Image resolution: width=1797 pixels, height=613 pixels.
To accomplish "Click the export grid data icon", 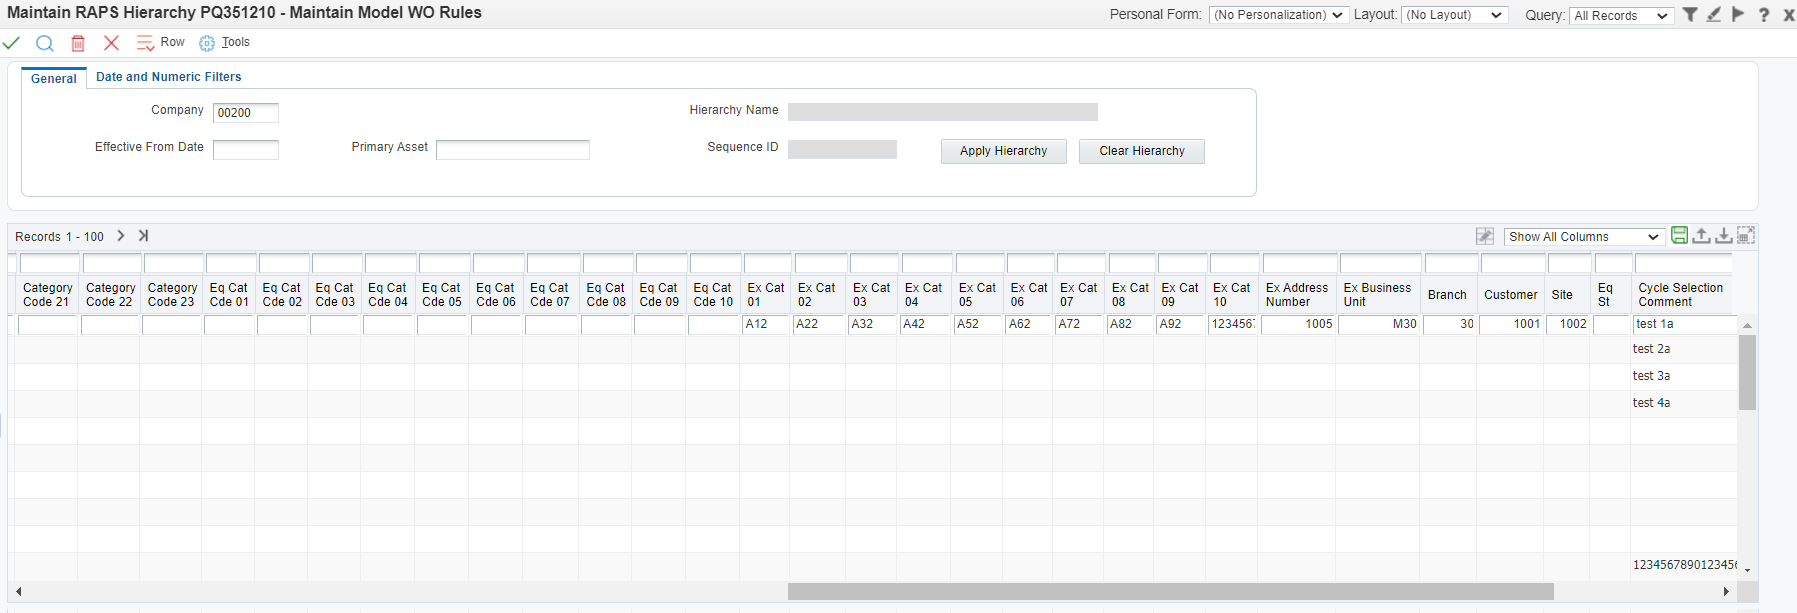I will 1701,236.
